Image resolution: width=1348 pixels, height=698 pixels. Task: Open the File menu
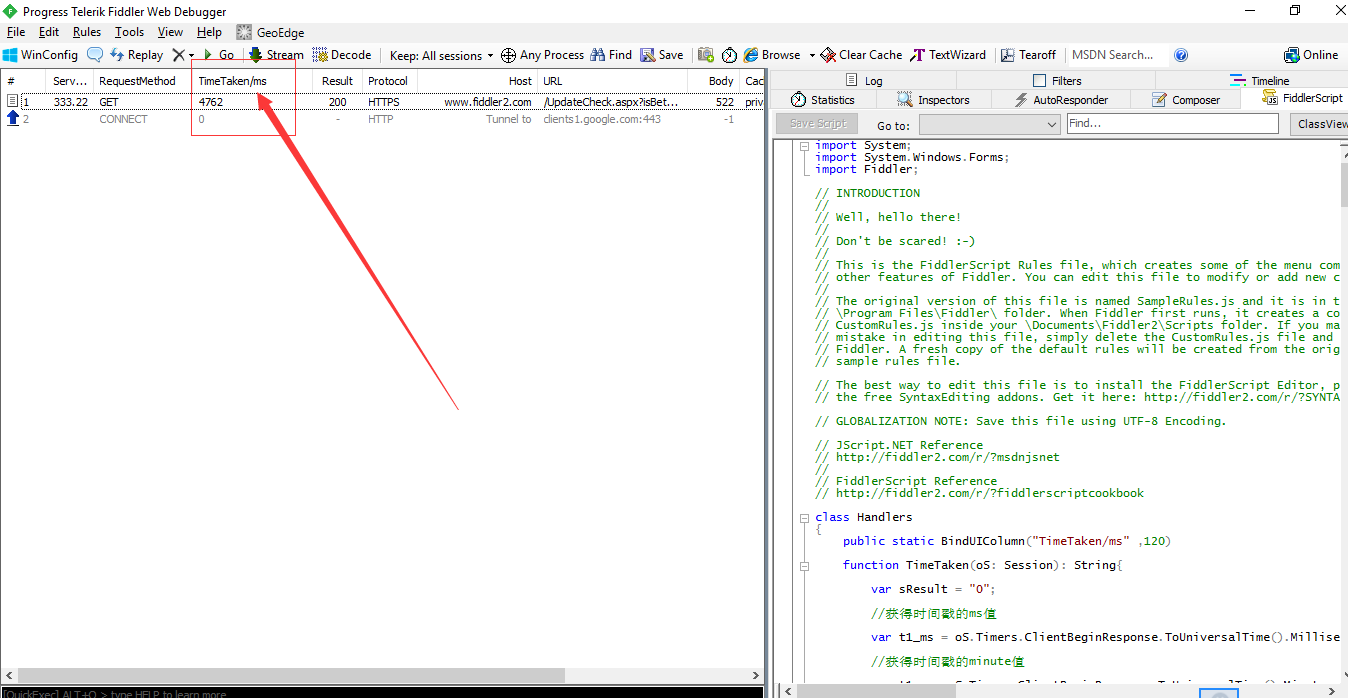(15, 32)
